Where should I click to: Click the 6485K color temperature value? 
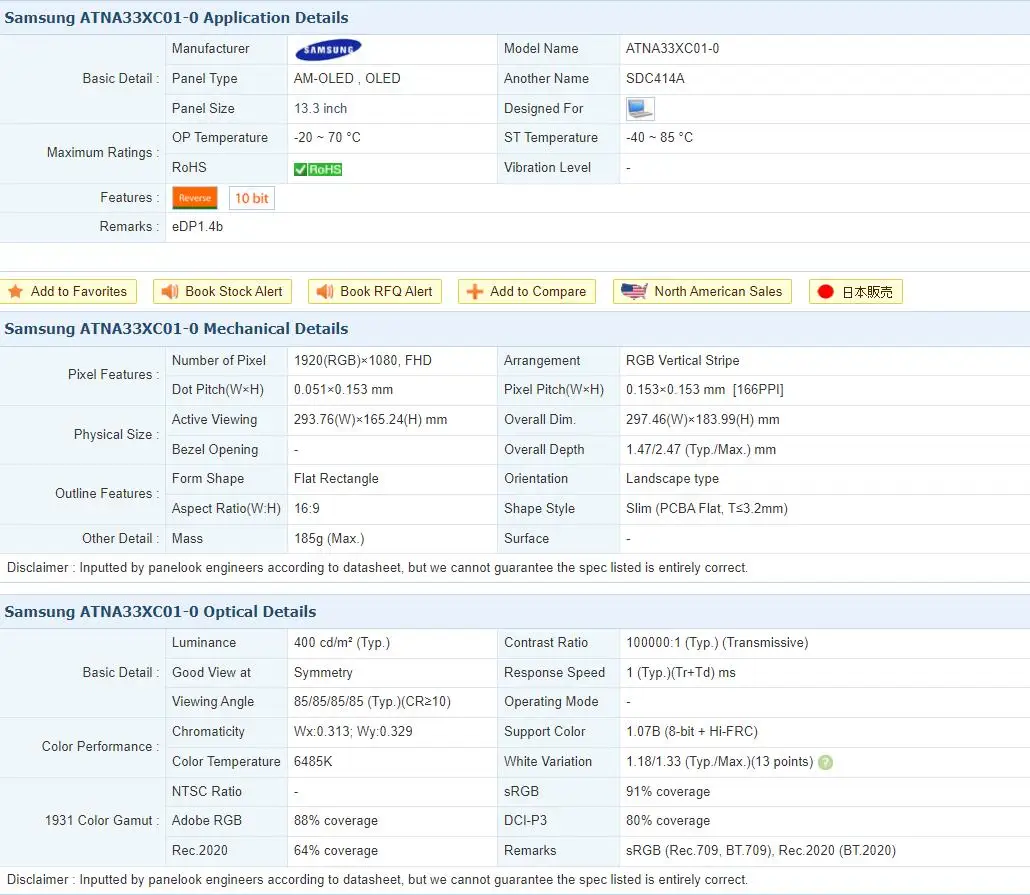pyautogui.click(x=313, y=762)
